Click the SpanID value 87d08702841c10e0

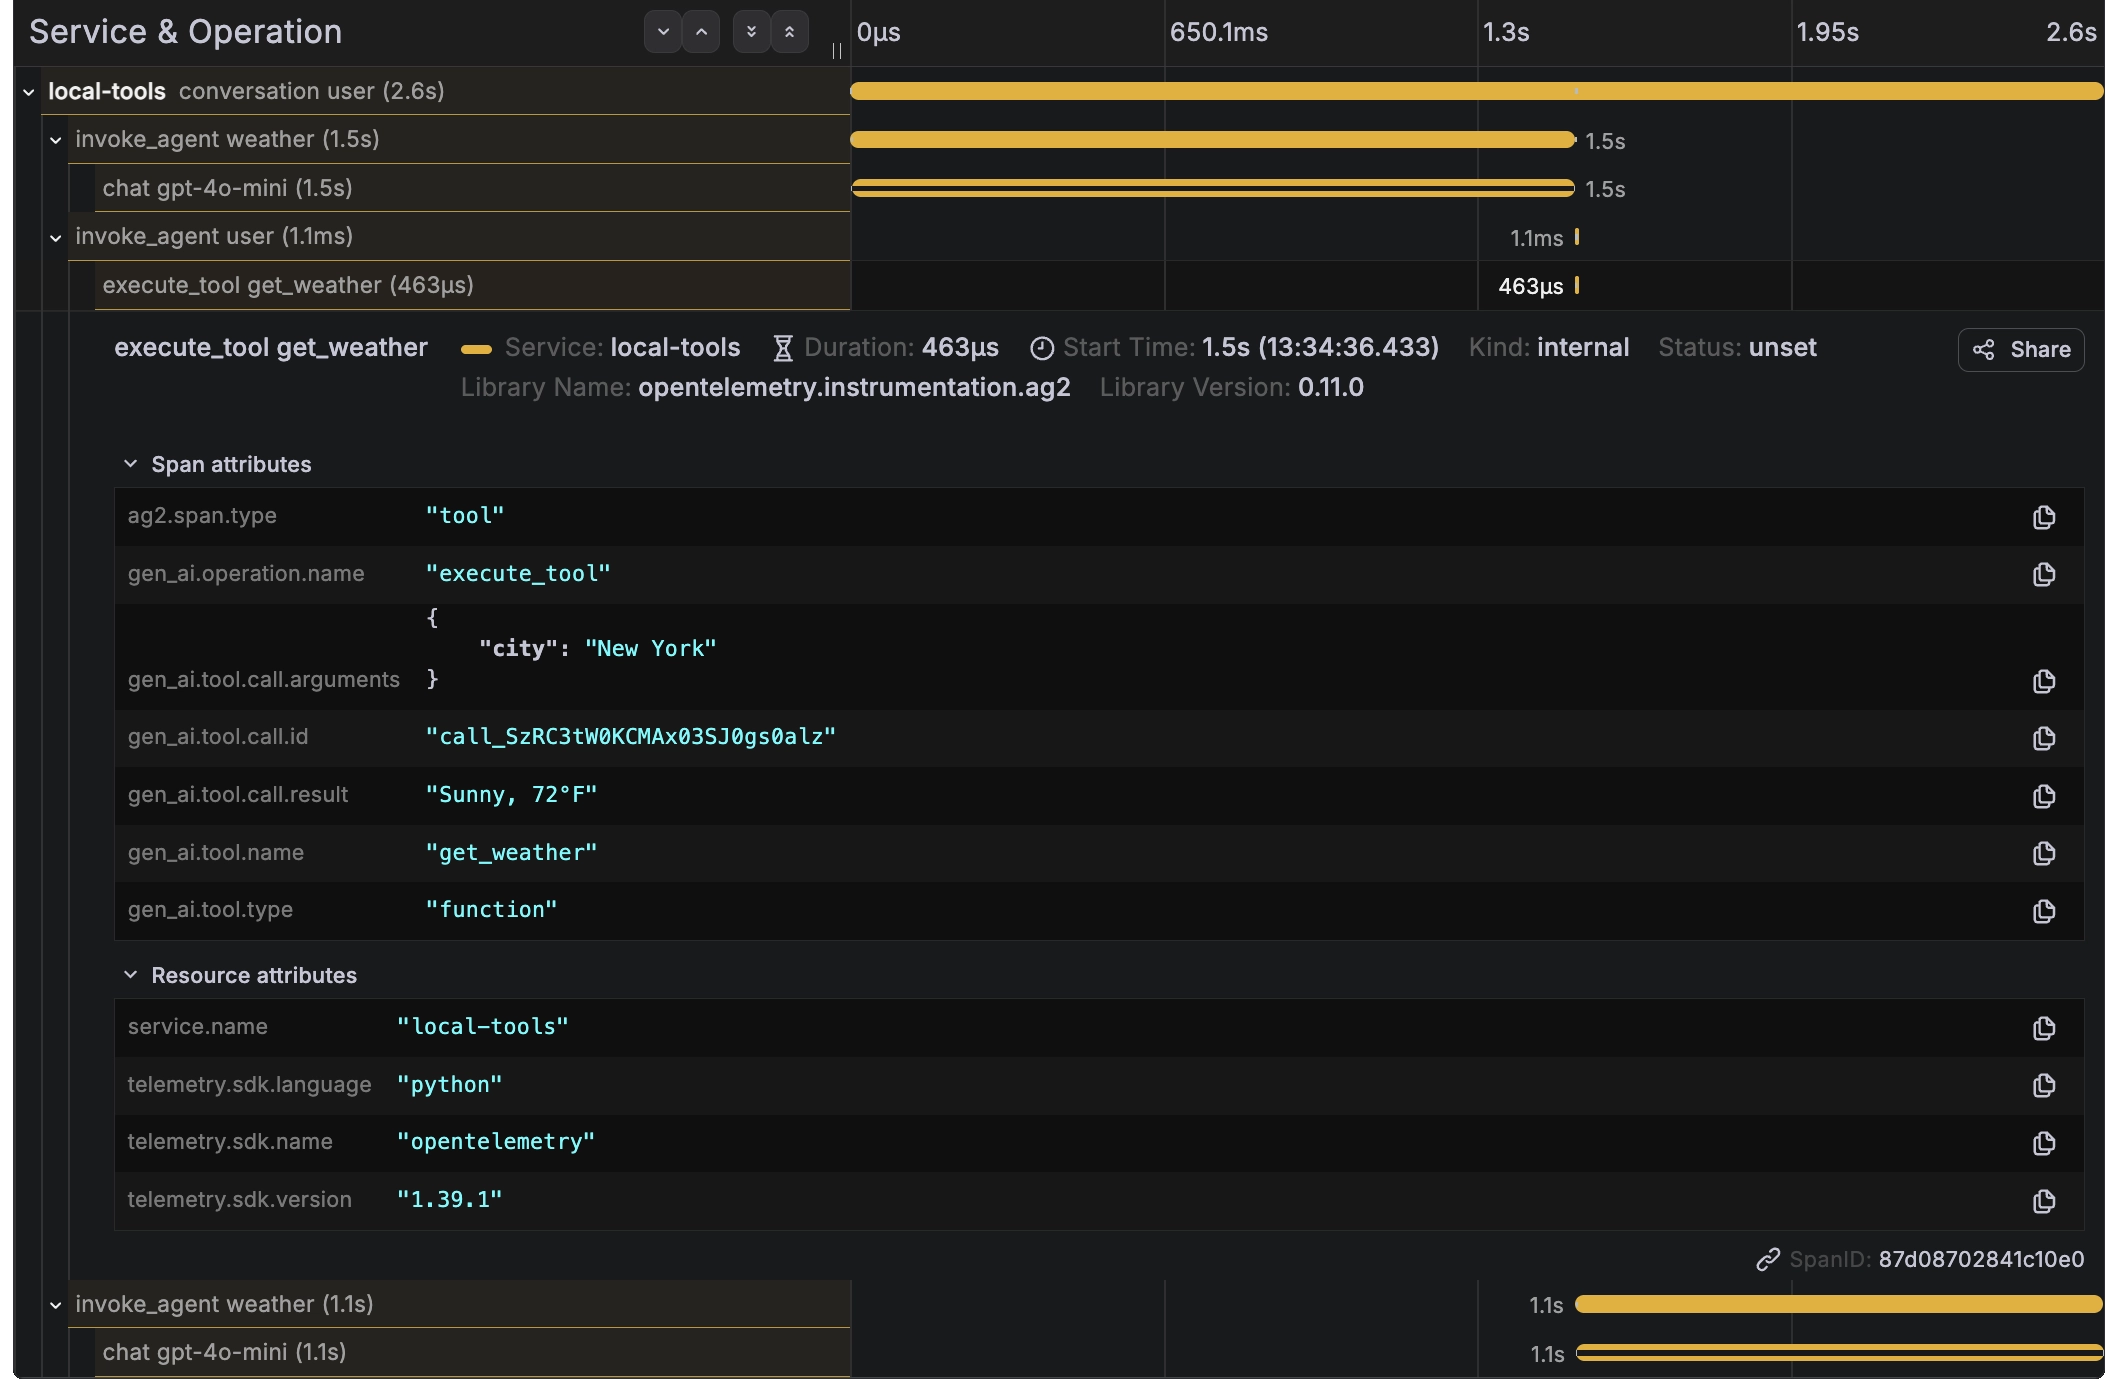[x=1981, y=1259]
